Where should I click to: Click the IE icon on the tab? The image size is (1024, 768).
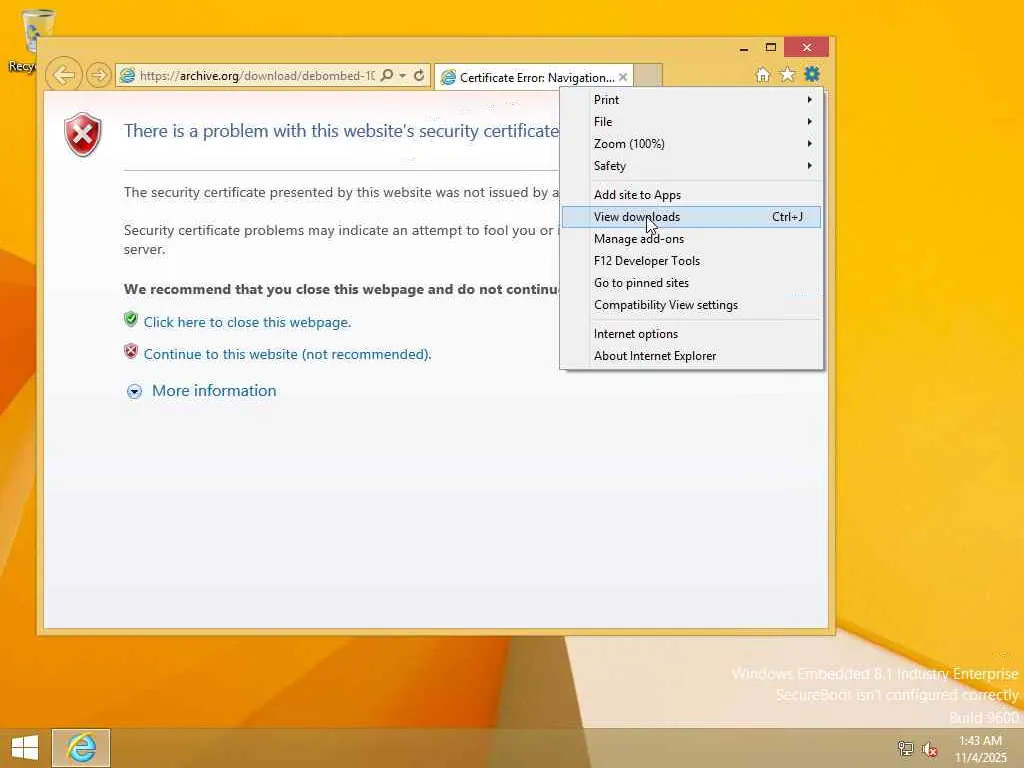tap(448, 78)
